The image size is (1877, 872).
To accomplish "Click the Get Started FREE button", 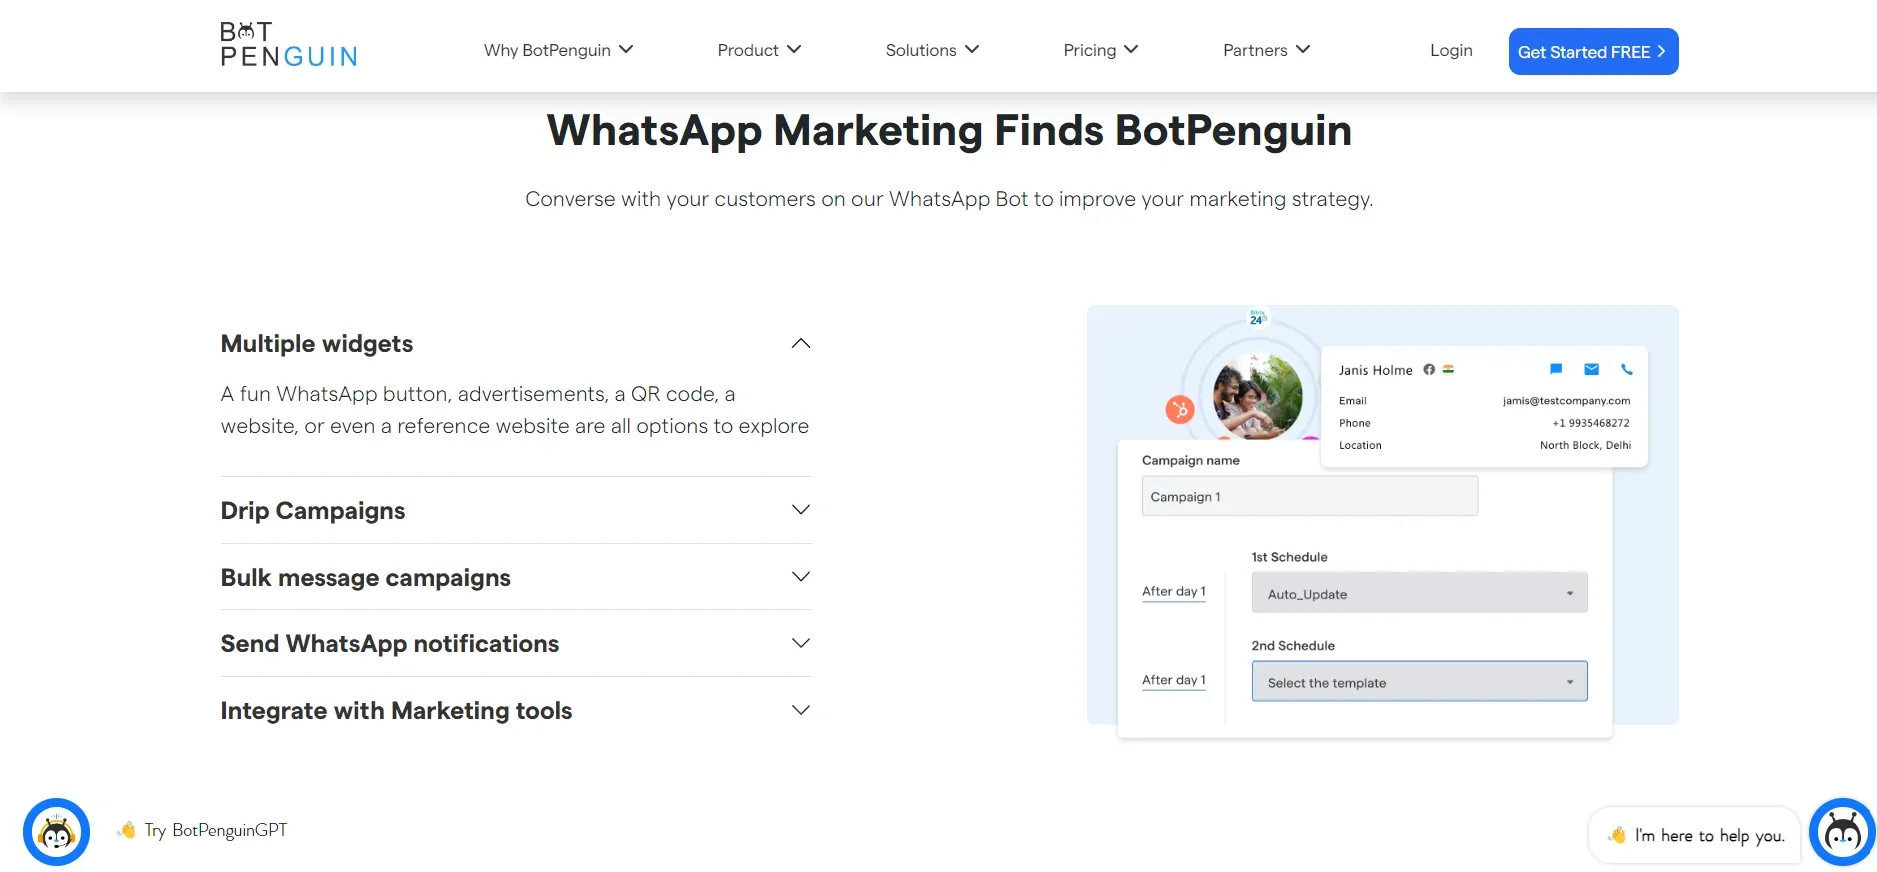I will [1593, 51].
